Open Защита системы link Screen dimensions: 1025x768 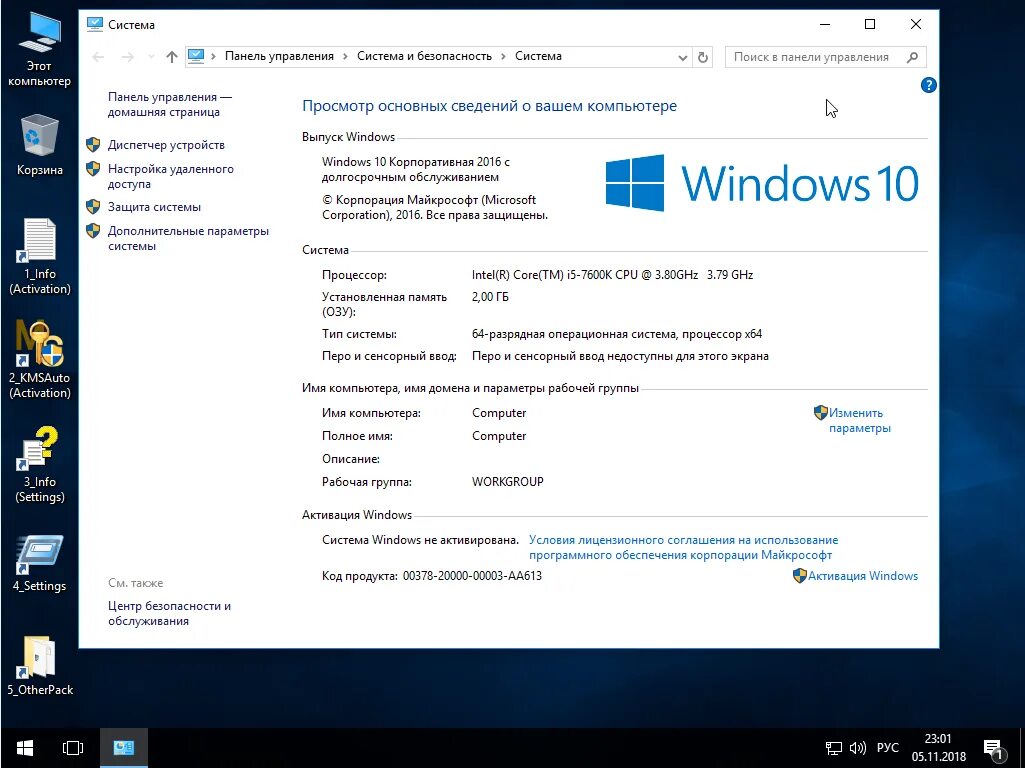(x=154, y=207)
